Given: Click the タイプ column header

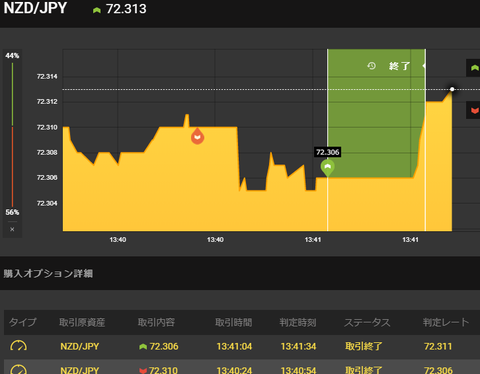Looking at the screenshot, I should (x=23, y=322).
